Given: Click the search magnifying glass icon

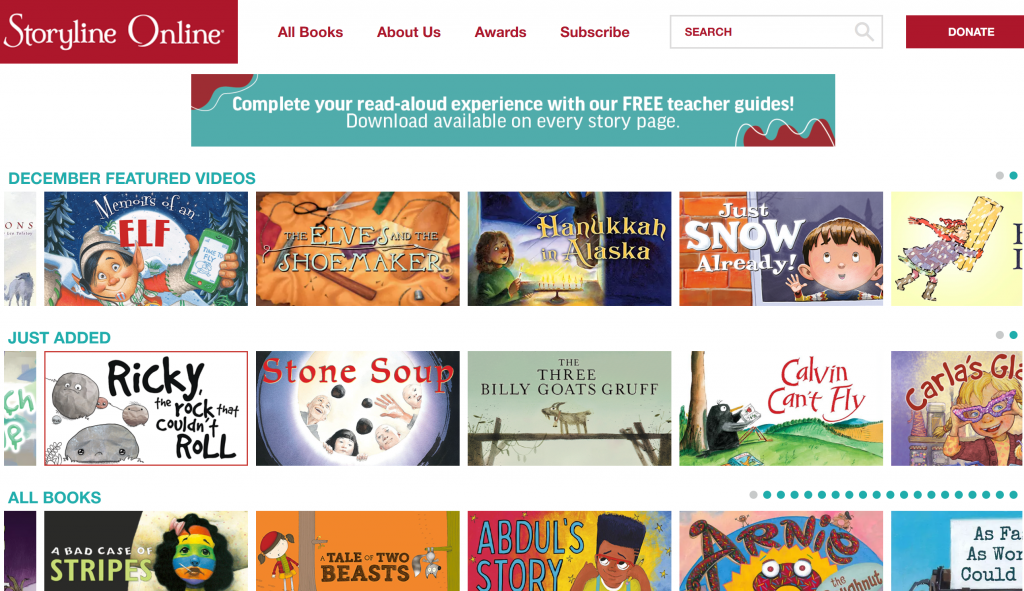Looking at the screenshot, I should click(x=864, y=31).
